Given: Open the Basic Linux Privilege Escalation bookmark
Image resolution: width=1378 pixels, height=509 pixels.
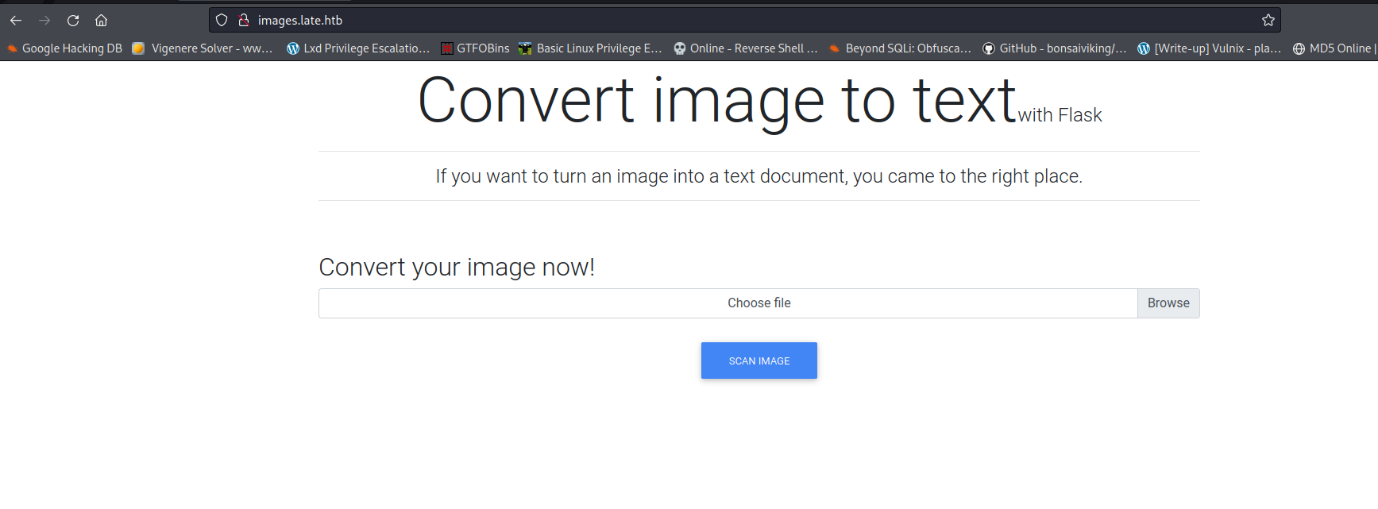Looking at the screenshot, I should click(591, 48).
